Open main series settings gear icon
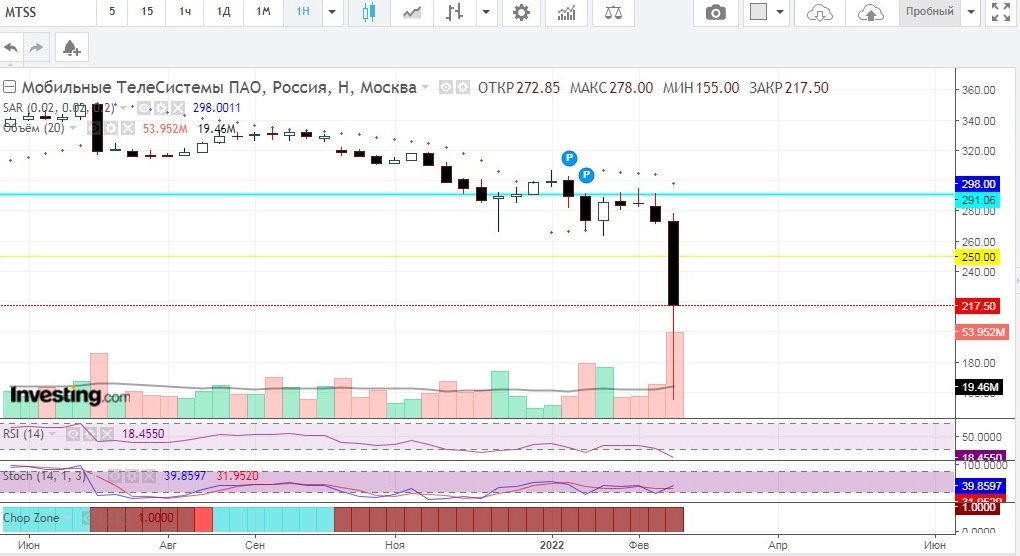1020x556 pixels. [463, 87]
